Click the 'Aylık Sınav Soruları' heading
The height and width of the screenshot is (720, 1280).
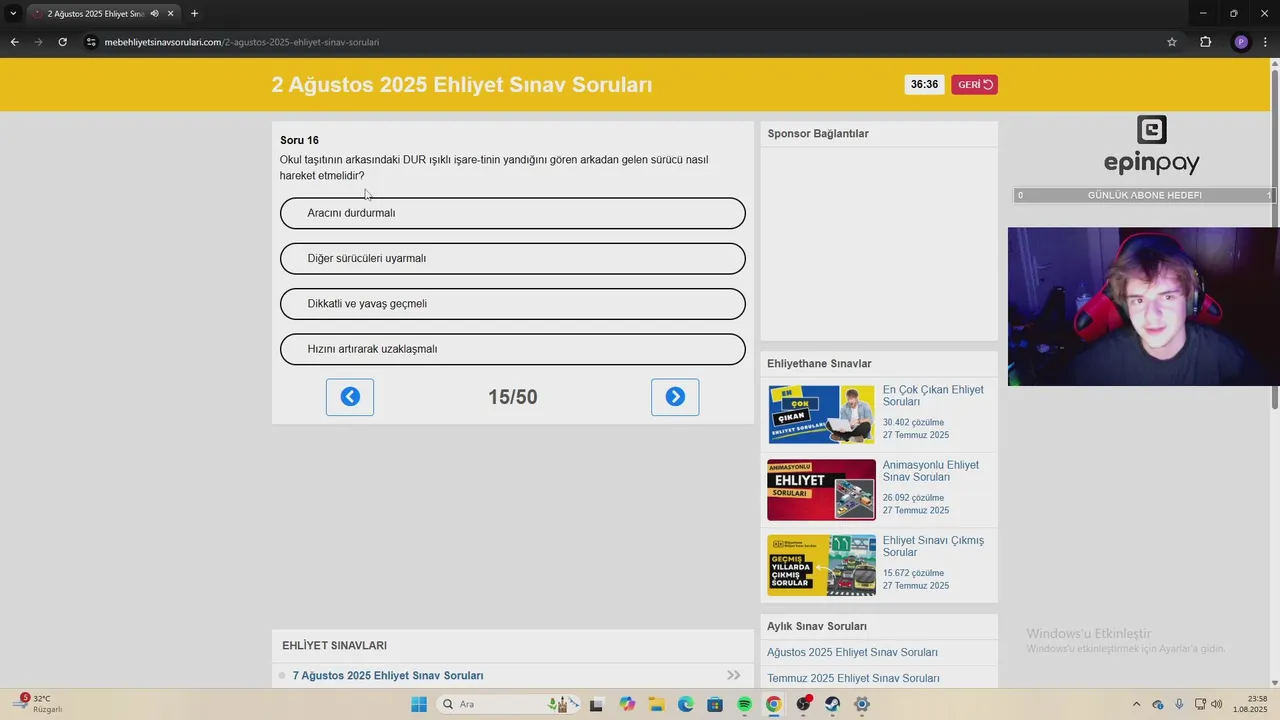pos(817,627)
